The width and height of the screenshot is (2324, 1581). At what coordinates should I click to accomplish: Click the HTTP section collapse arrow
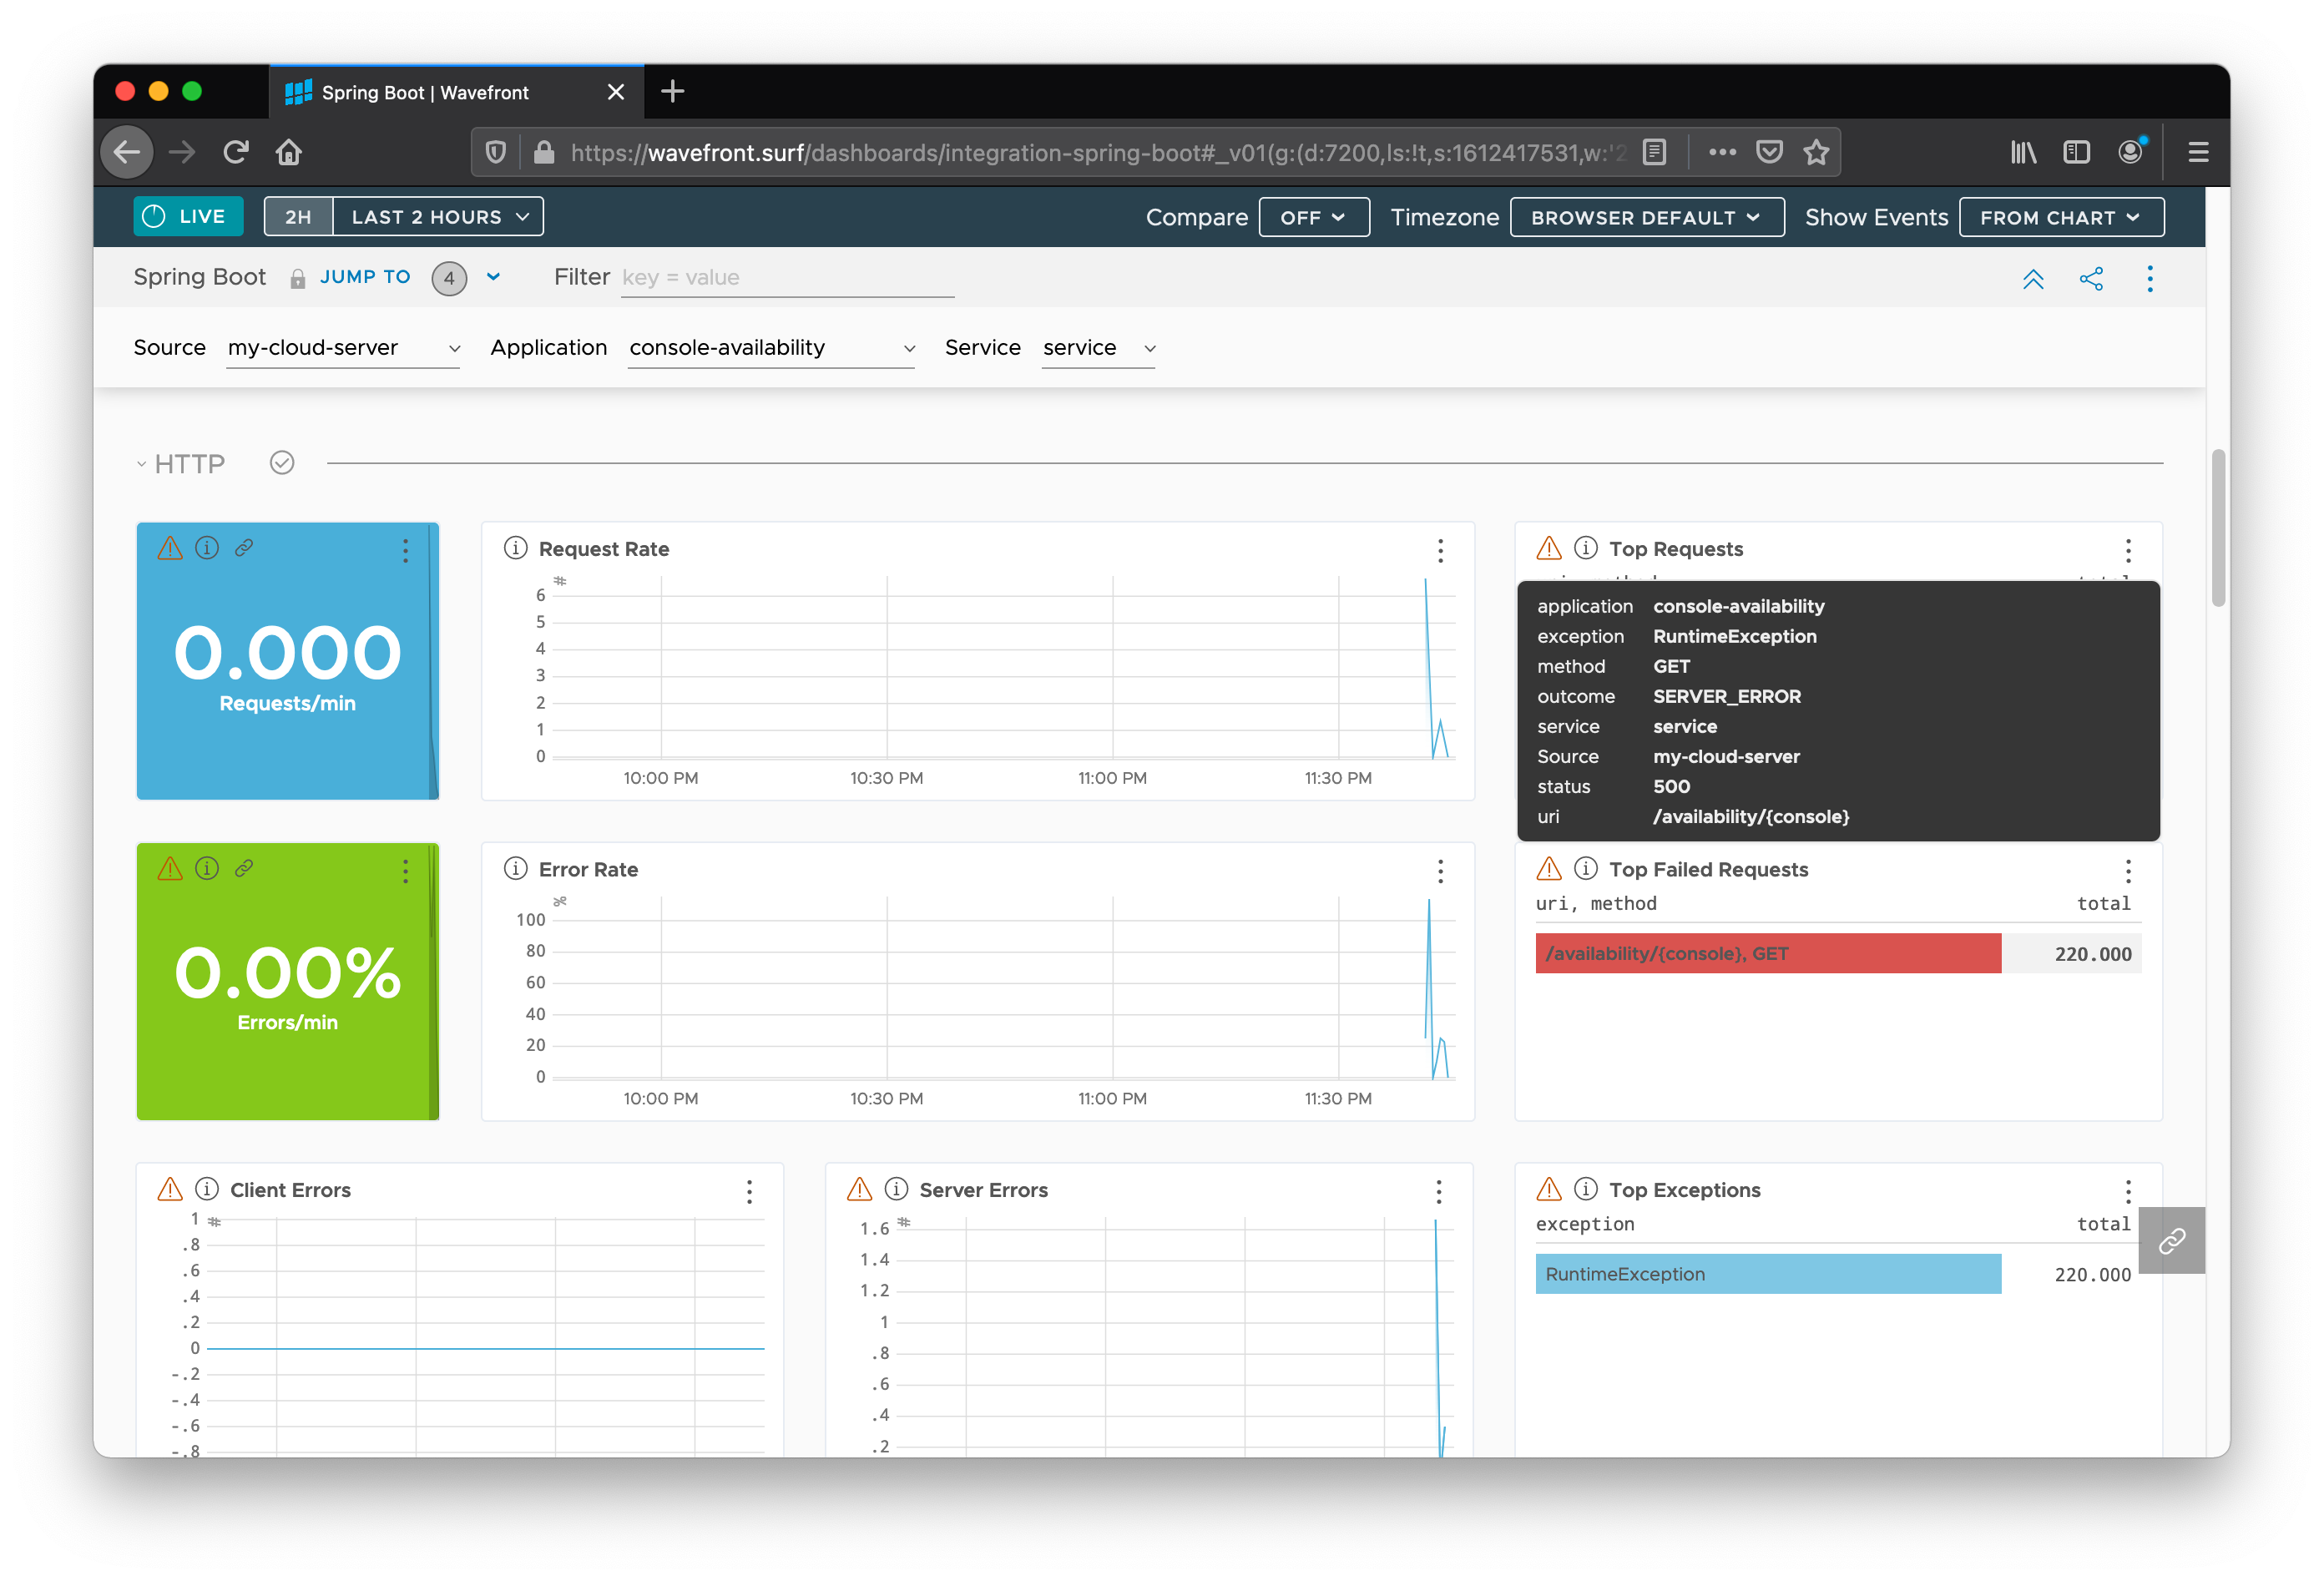pyautogui.click(x=141, y=464)
